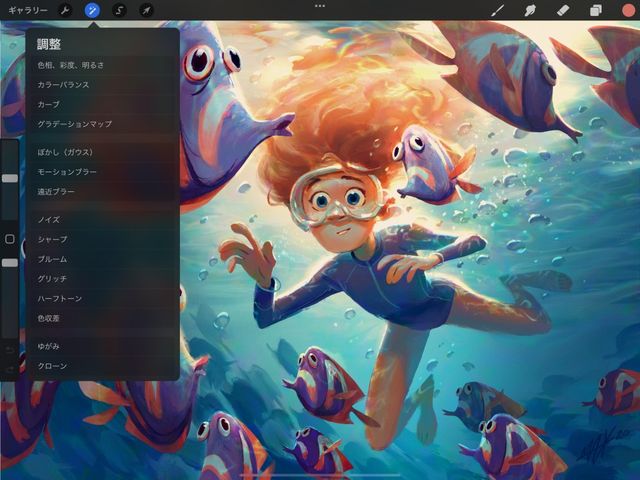The width and height of the screenshot is (640, 480).
Task: Select the Smudge finger tool
Action: click(x=530, y=10)
